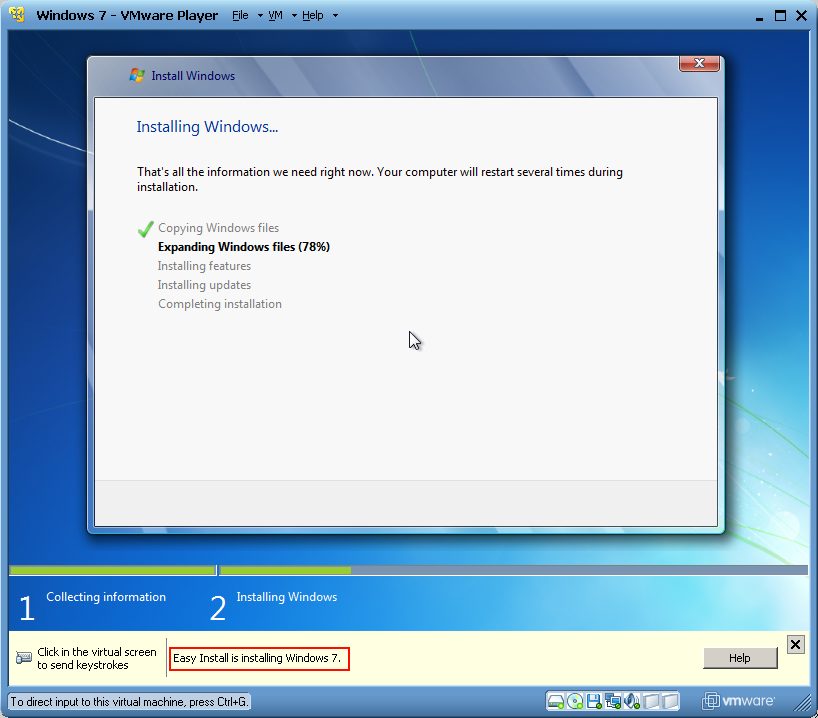Click 'Installing updates' step text

click(204, 285)
